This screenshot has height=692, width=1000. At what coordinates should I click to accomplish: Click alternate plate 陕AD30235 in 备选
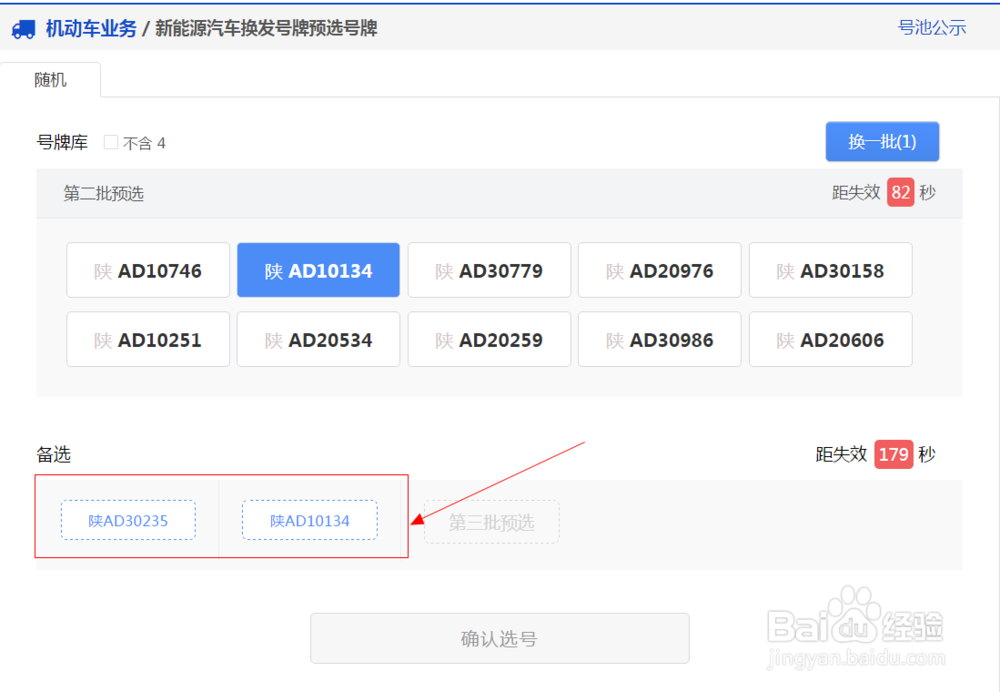click(x=128, y=520)
